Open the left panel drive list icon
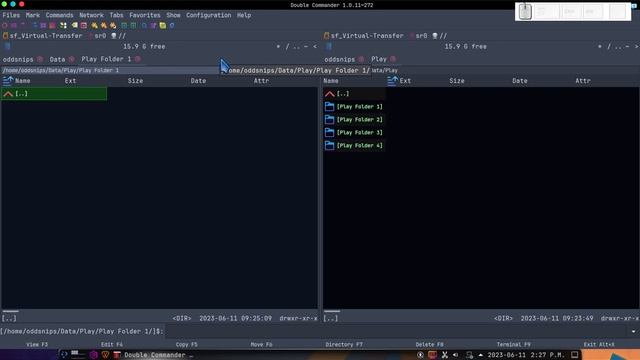This screenshot has width=640, height=360. point(7,47)
